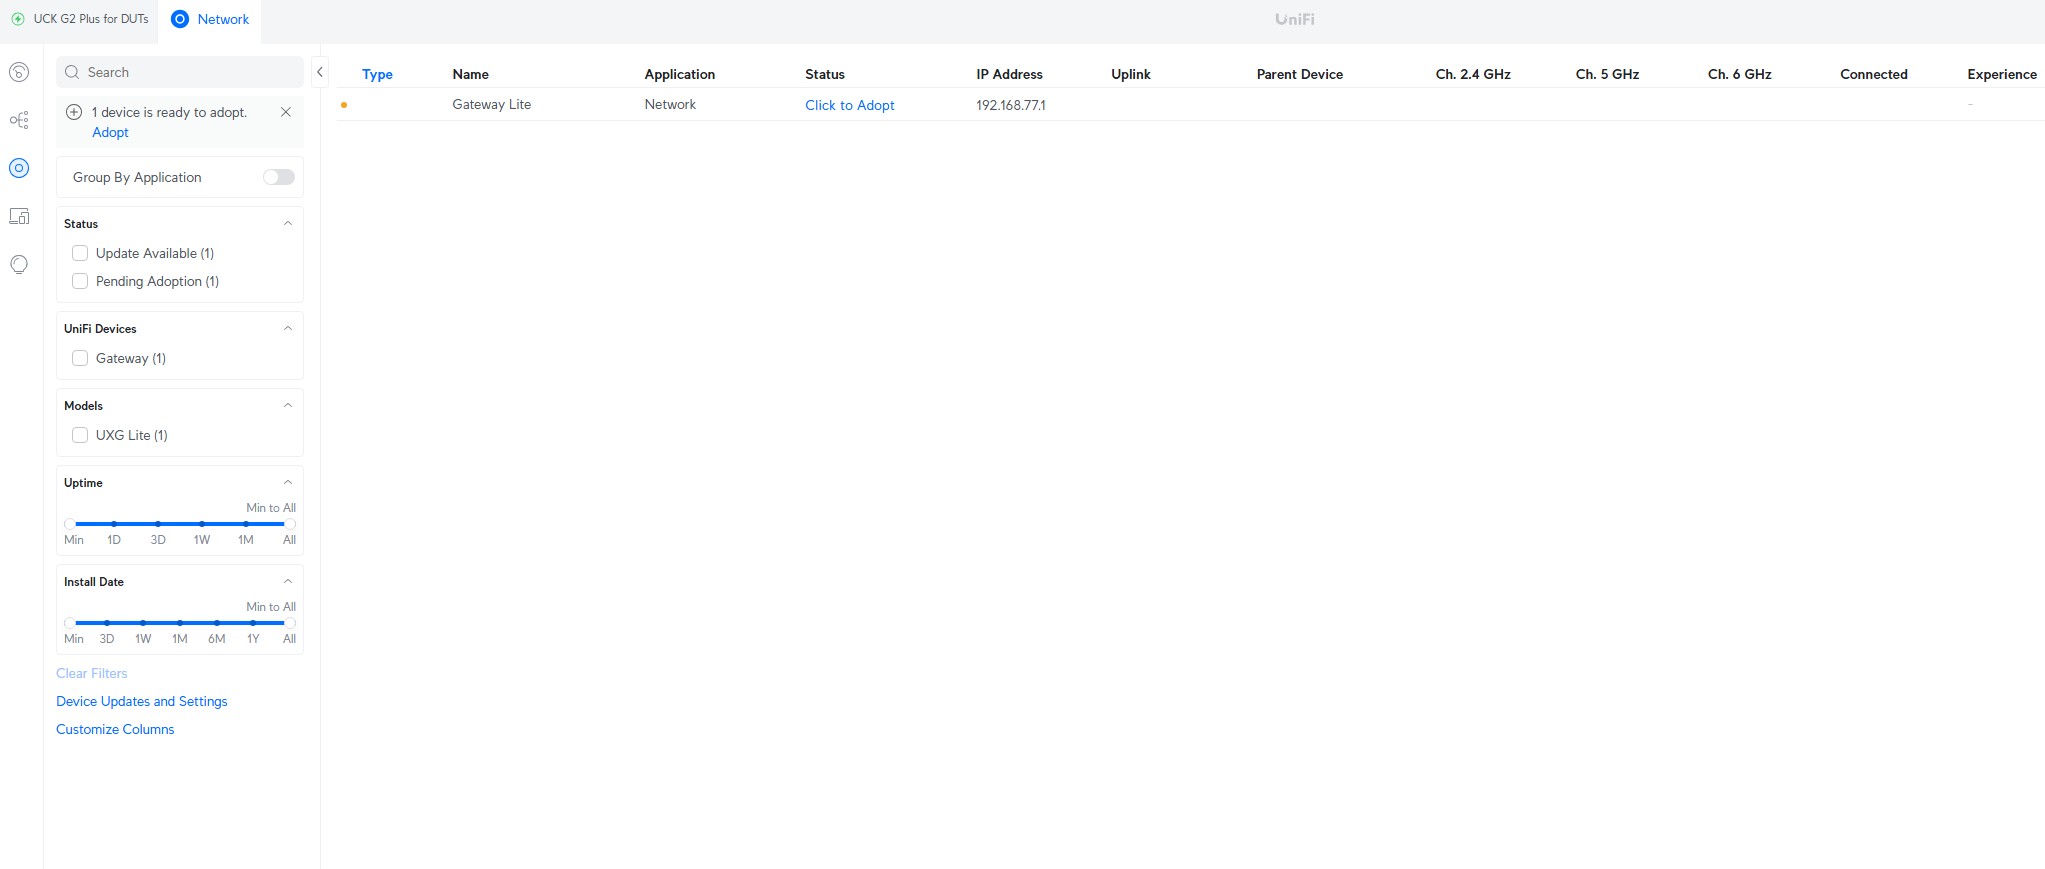
Task: Open the Client Devices sidebar icon
Action: [19, 216]
